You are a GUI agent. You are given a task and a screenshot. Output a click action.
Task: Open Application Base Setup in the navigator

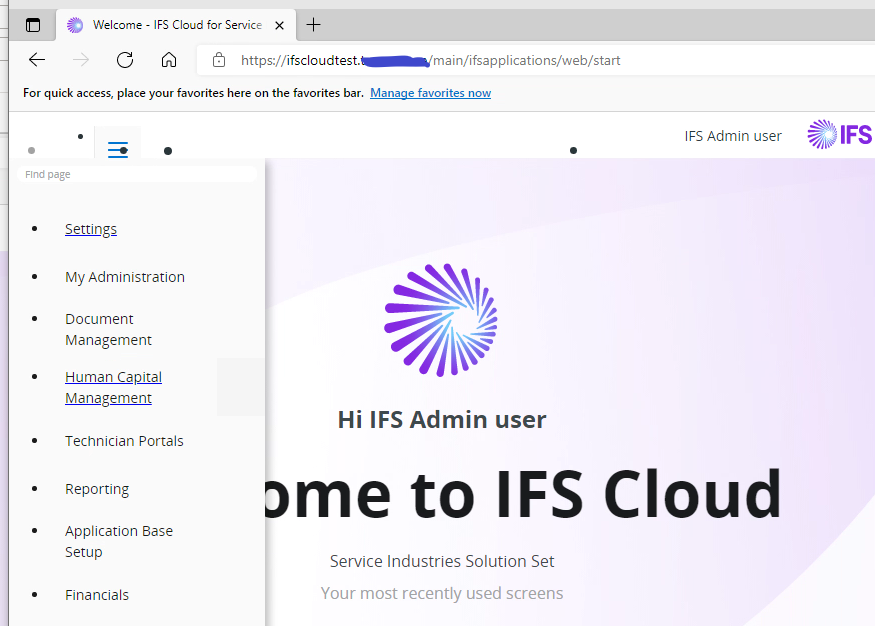(119, 541)
